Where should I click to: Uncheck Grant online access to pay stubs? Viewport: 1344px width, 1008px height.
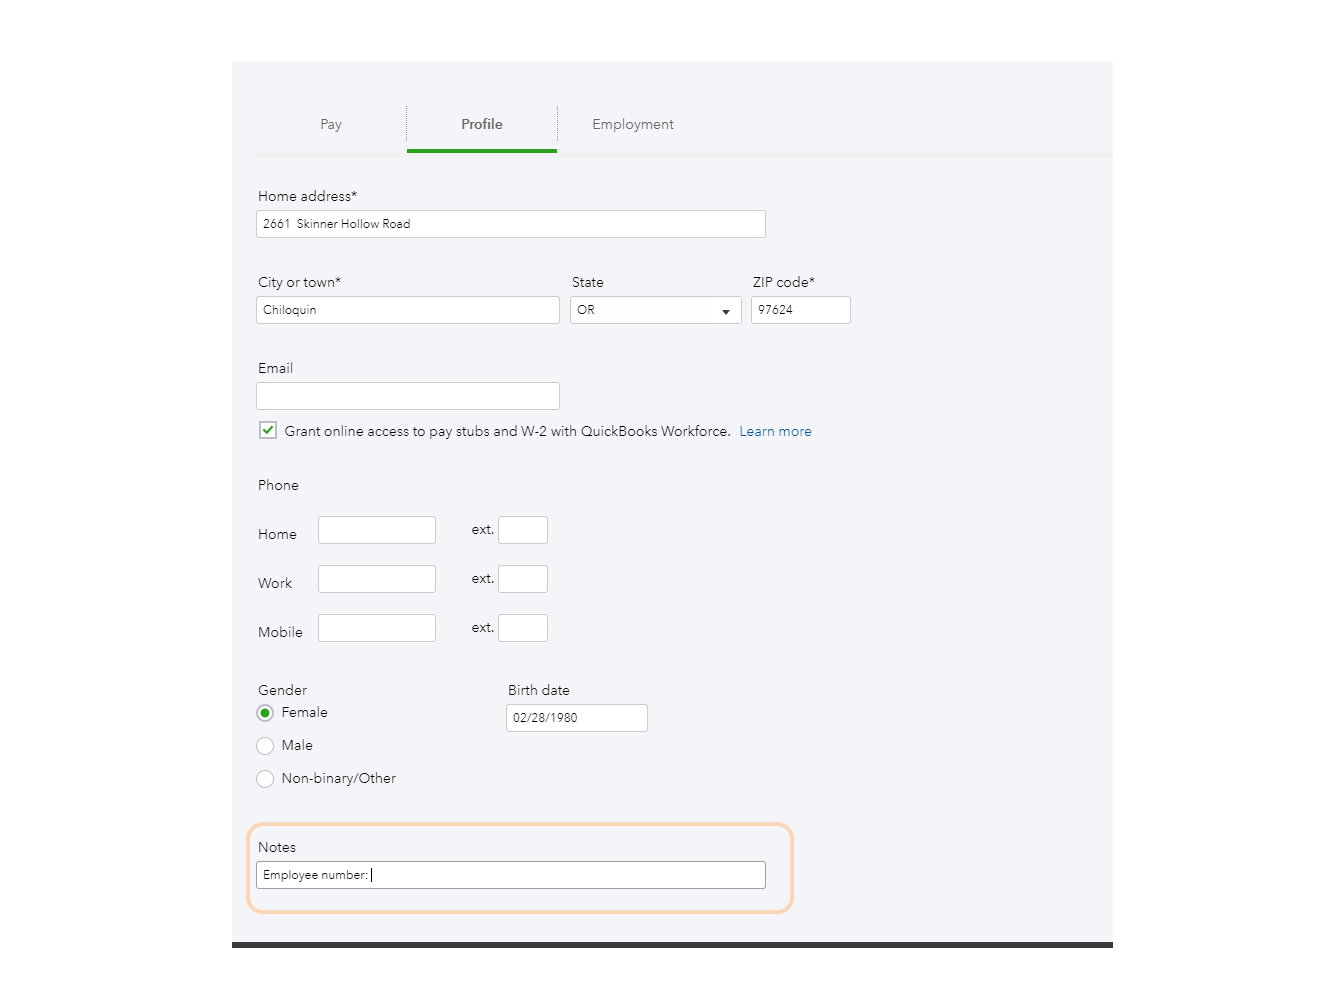coord(267,429)
